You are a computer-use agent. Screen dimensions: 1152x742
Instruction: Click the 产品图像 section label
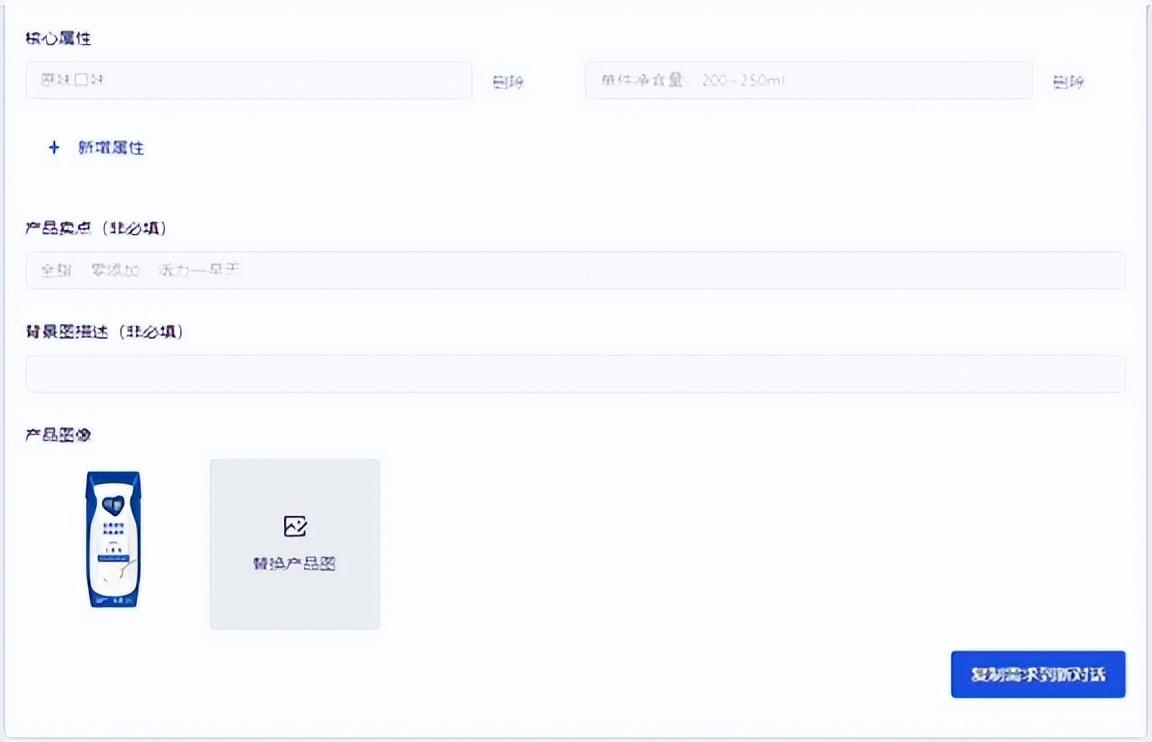59,435
